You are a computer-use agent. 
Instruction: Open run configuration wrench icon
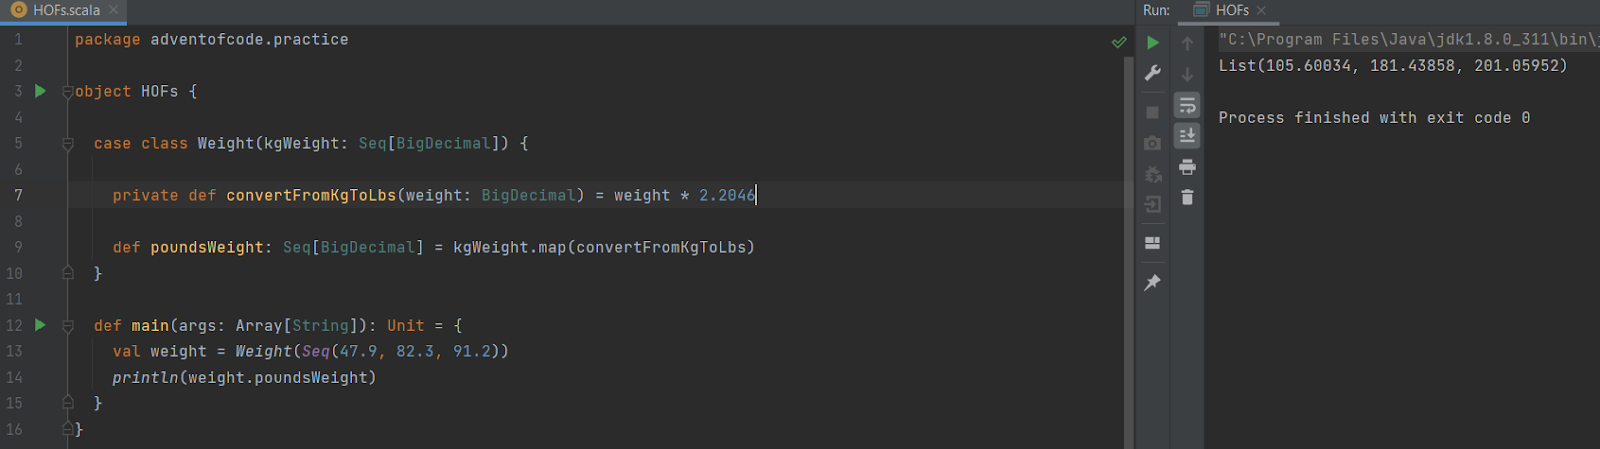coord(1152,73)
